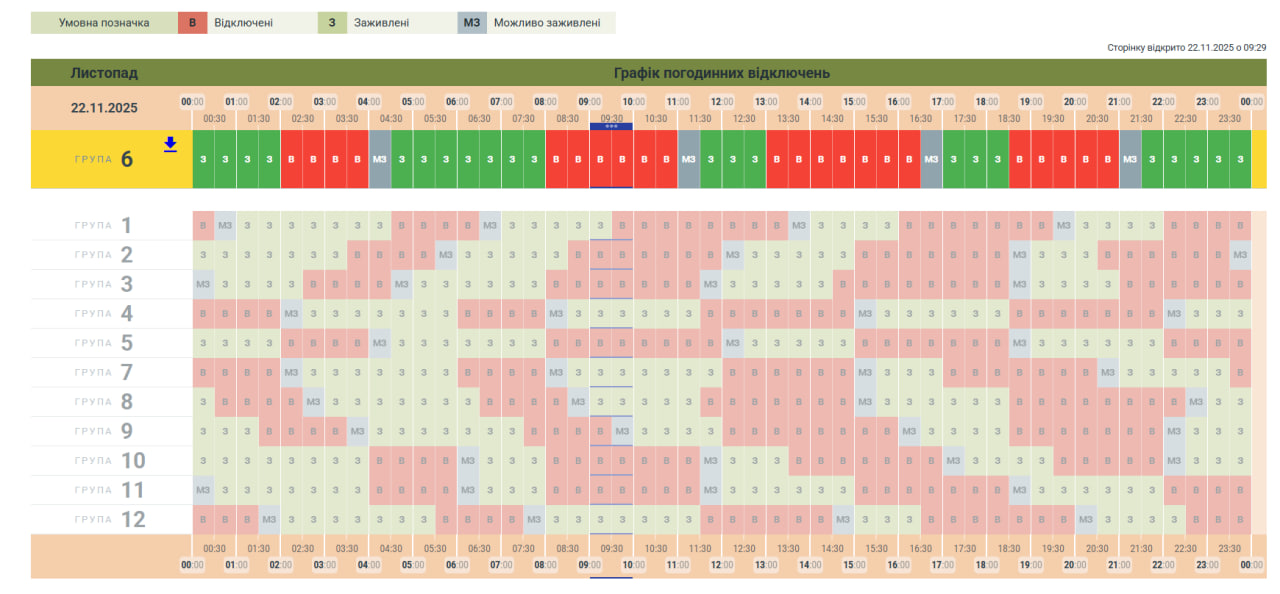Screen dimensions: 1280x594
Task: Click the Листопад month header
Action: [104, 73]
